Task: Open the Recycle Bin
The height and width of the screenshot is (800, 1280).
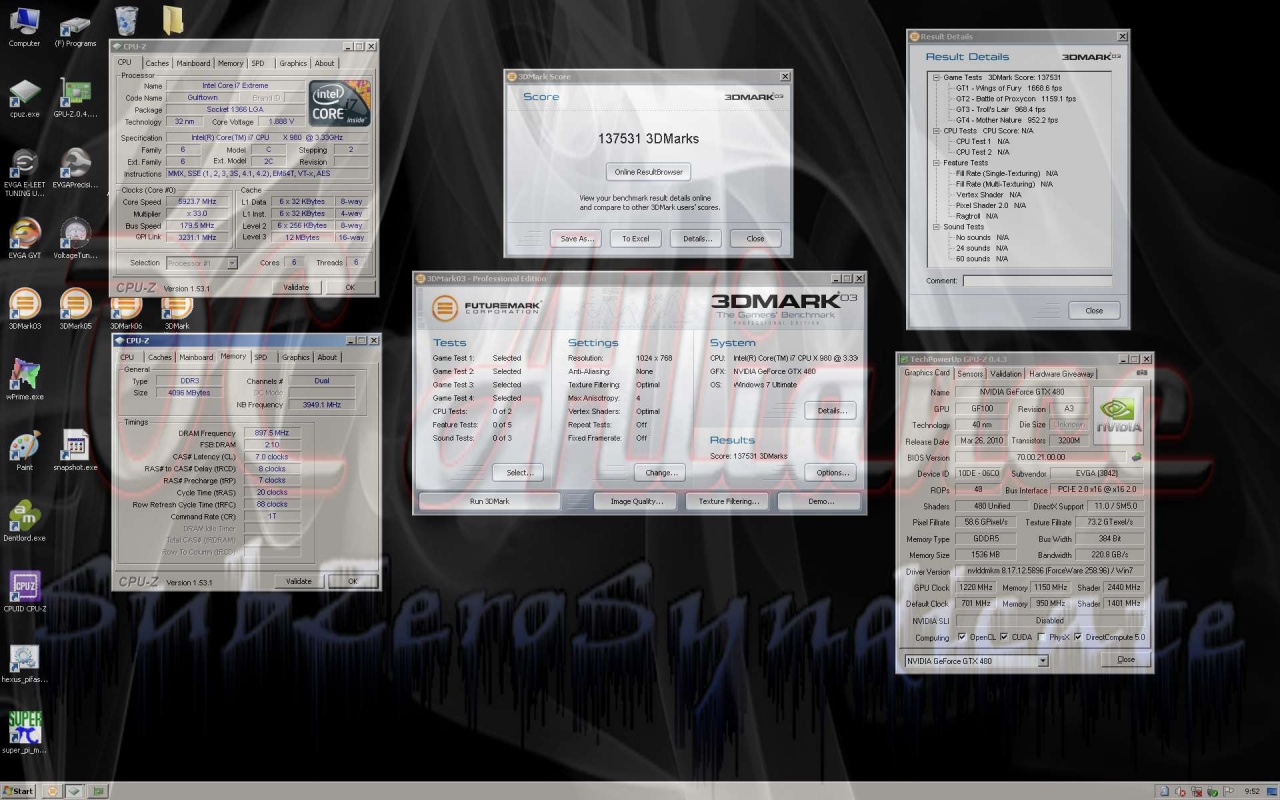Action: [126, 20]
